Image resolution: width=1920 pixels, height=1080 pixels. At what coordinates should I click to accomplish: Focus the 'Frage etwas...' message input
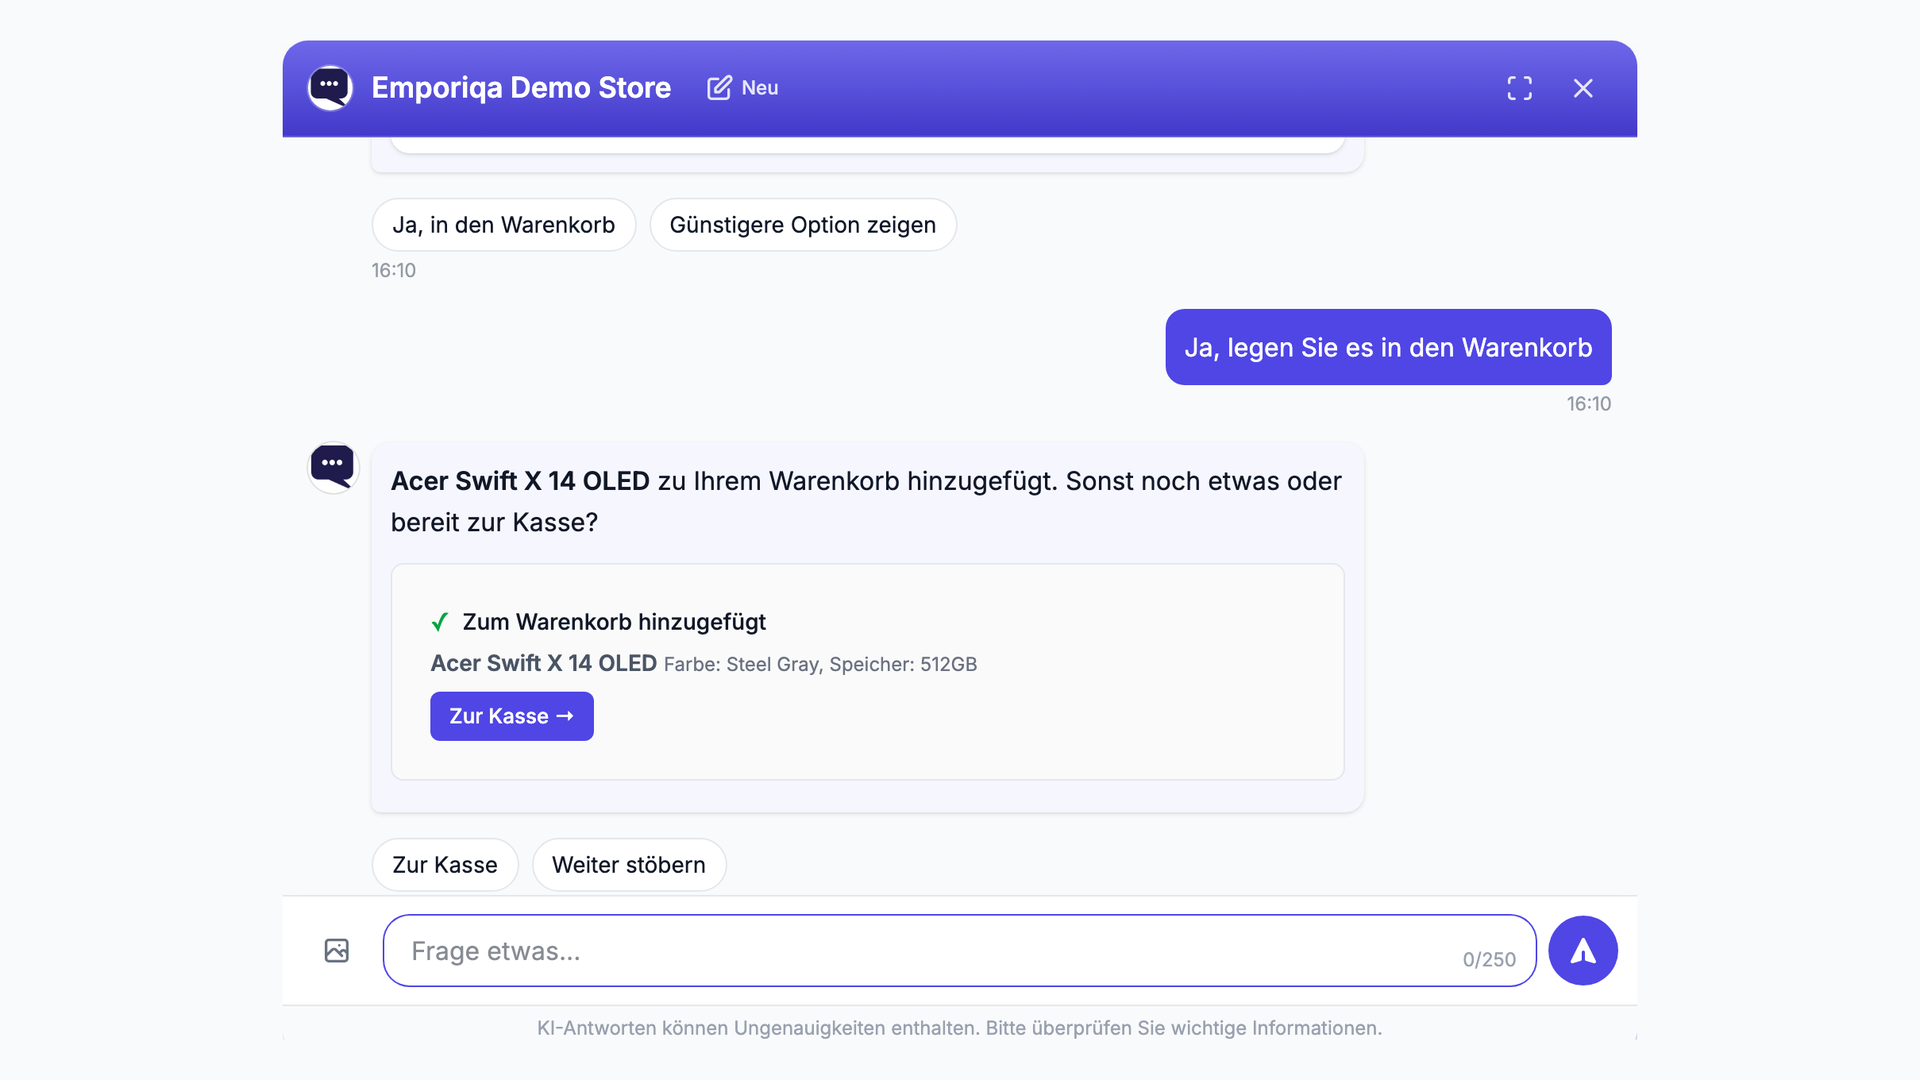point(960,951)
